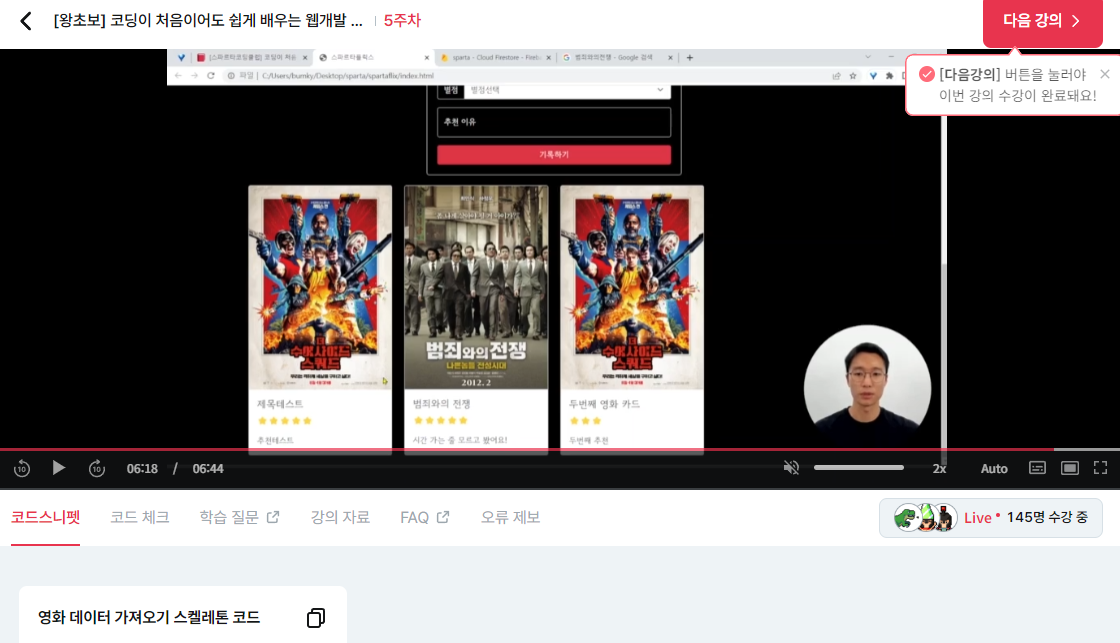Click the bookmark star icon in address bar
This screenshot has height=643, width=1120.
(853, 76)
